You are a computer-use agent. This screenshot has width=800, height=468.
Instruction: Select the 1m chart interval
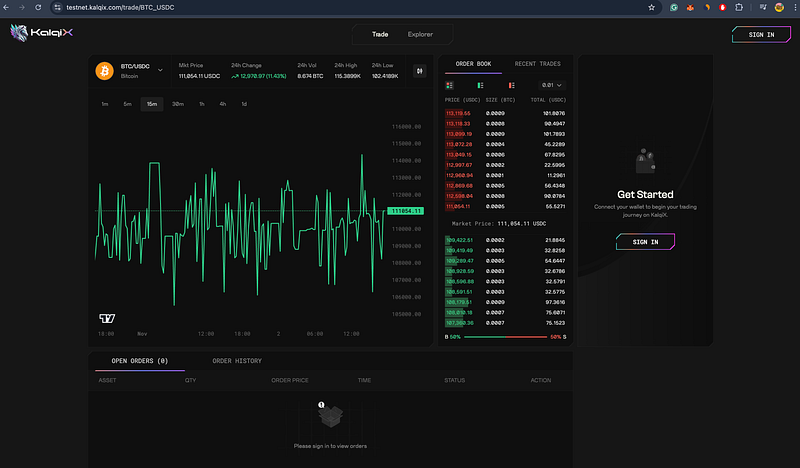(x=105, y=104)
